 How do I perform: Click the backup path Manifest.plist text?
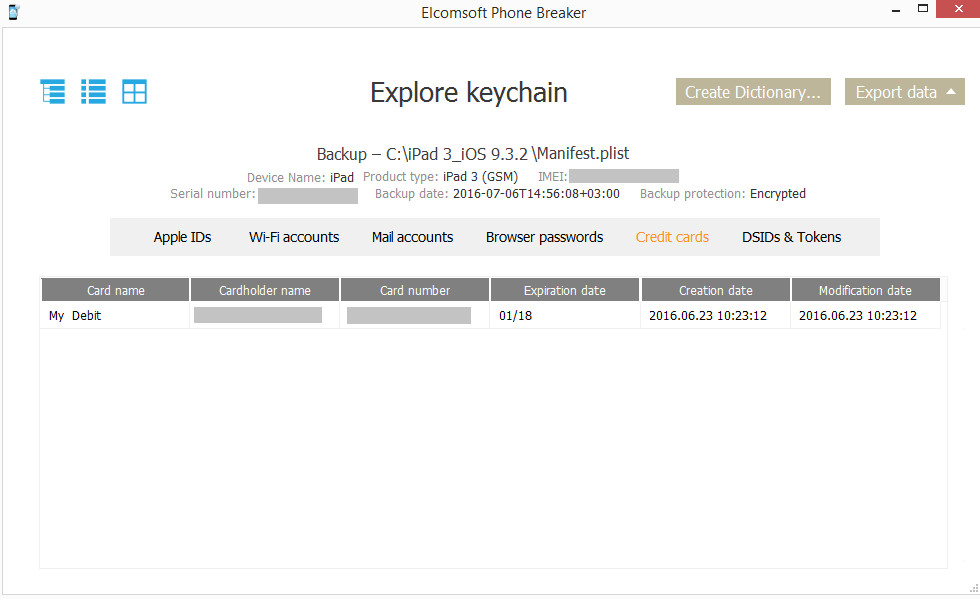[472, 154]
